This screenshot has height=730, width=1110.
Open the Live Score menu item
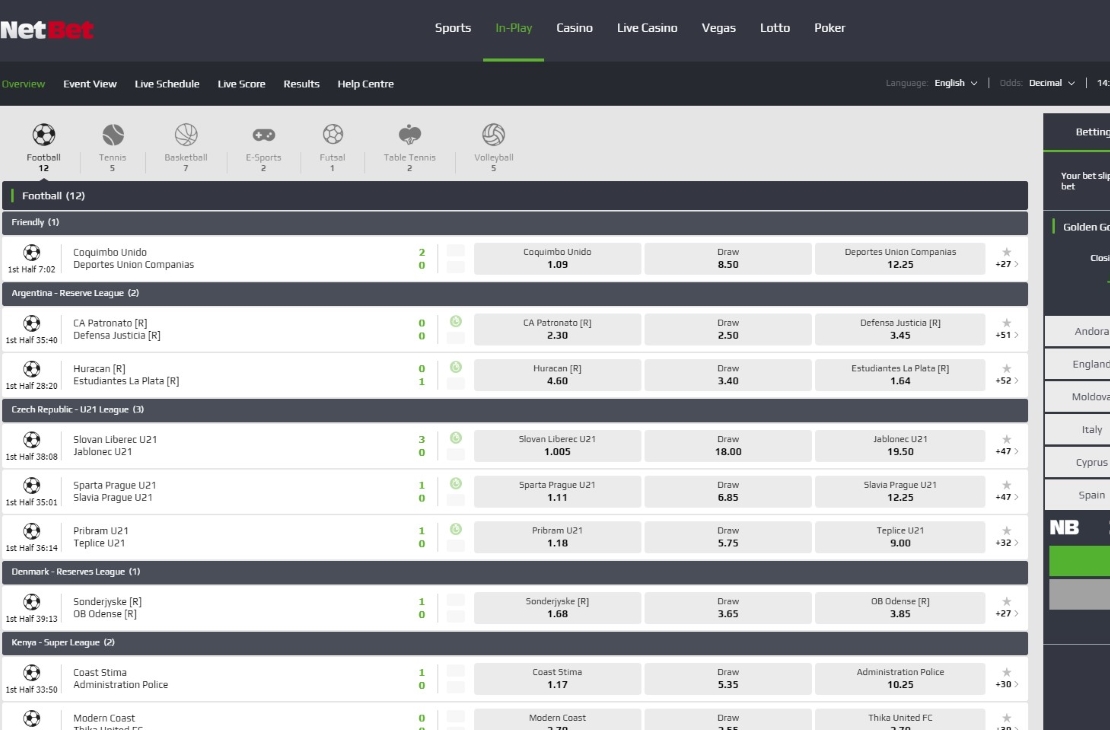241,84
